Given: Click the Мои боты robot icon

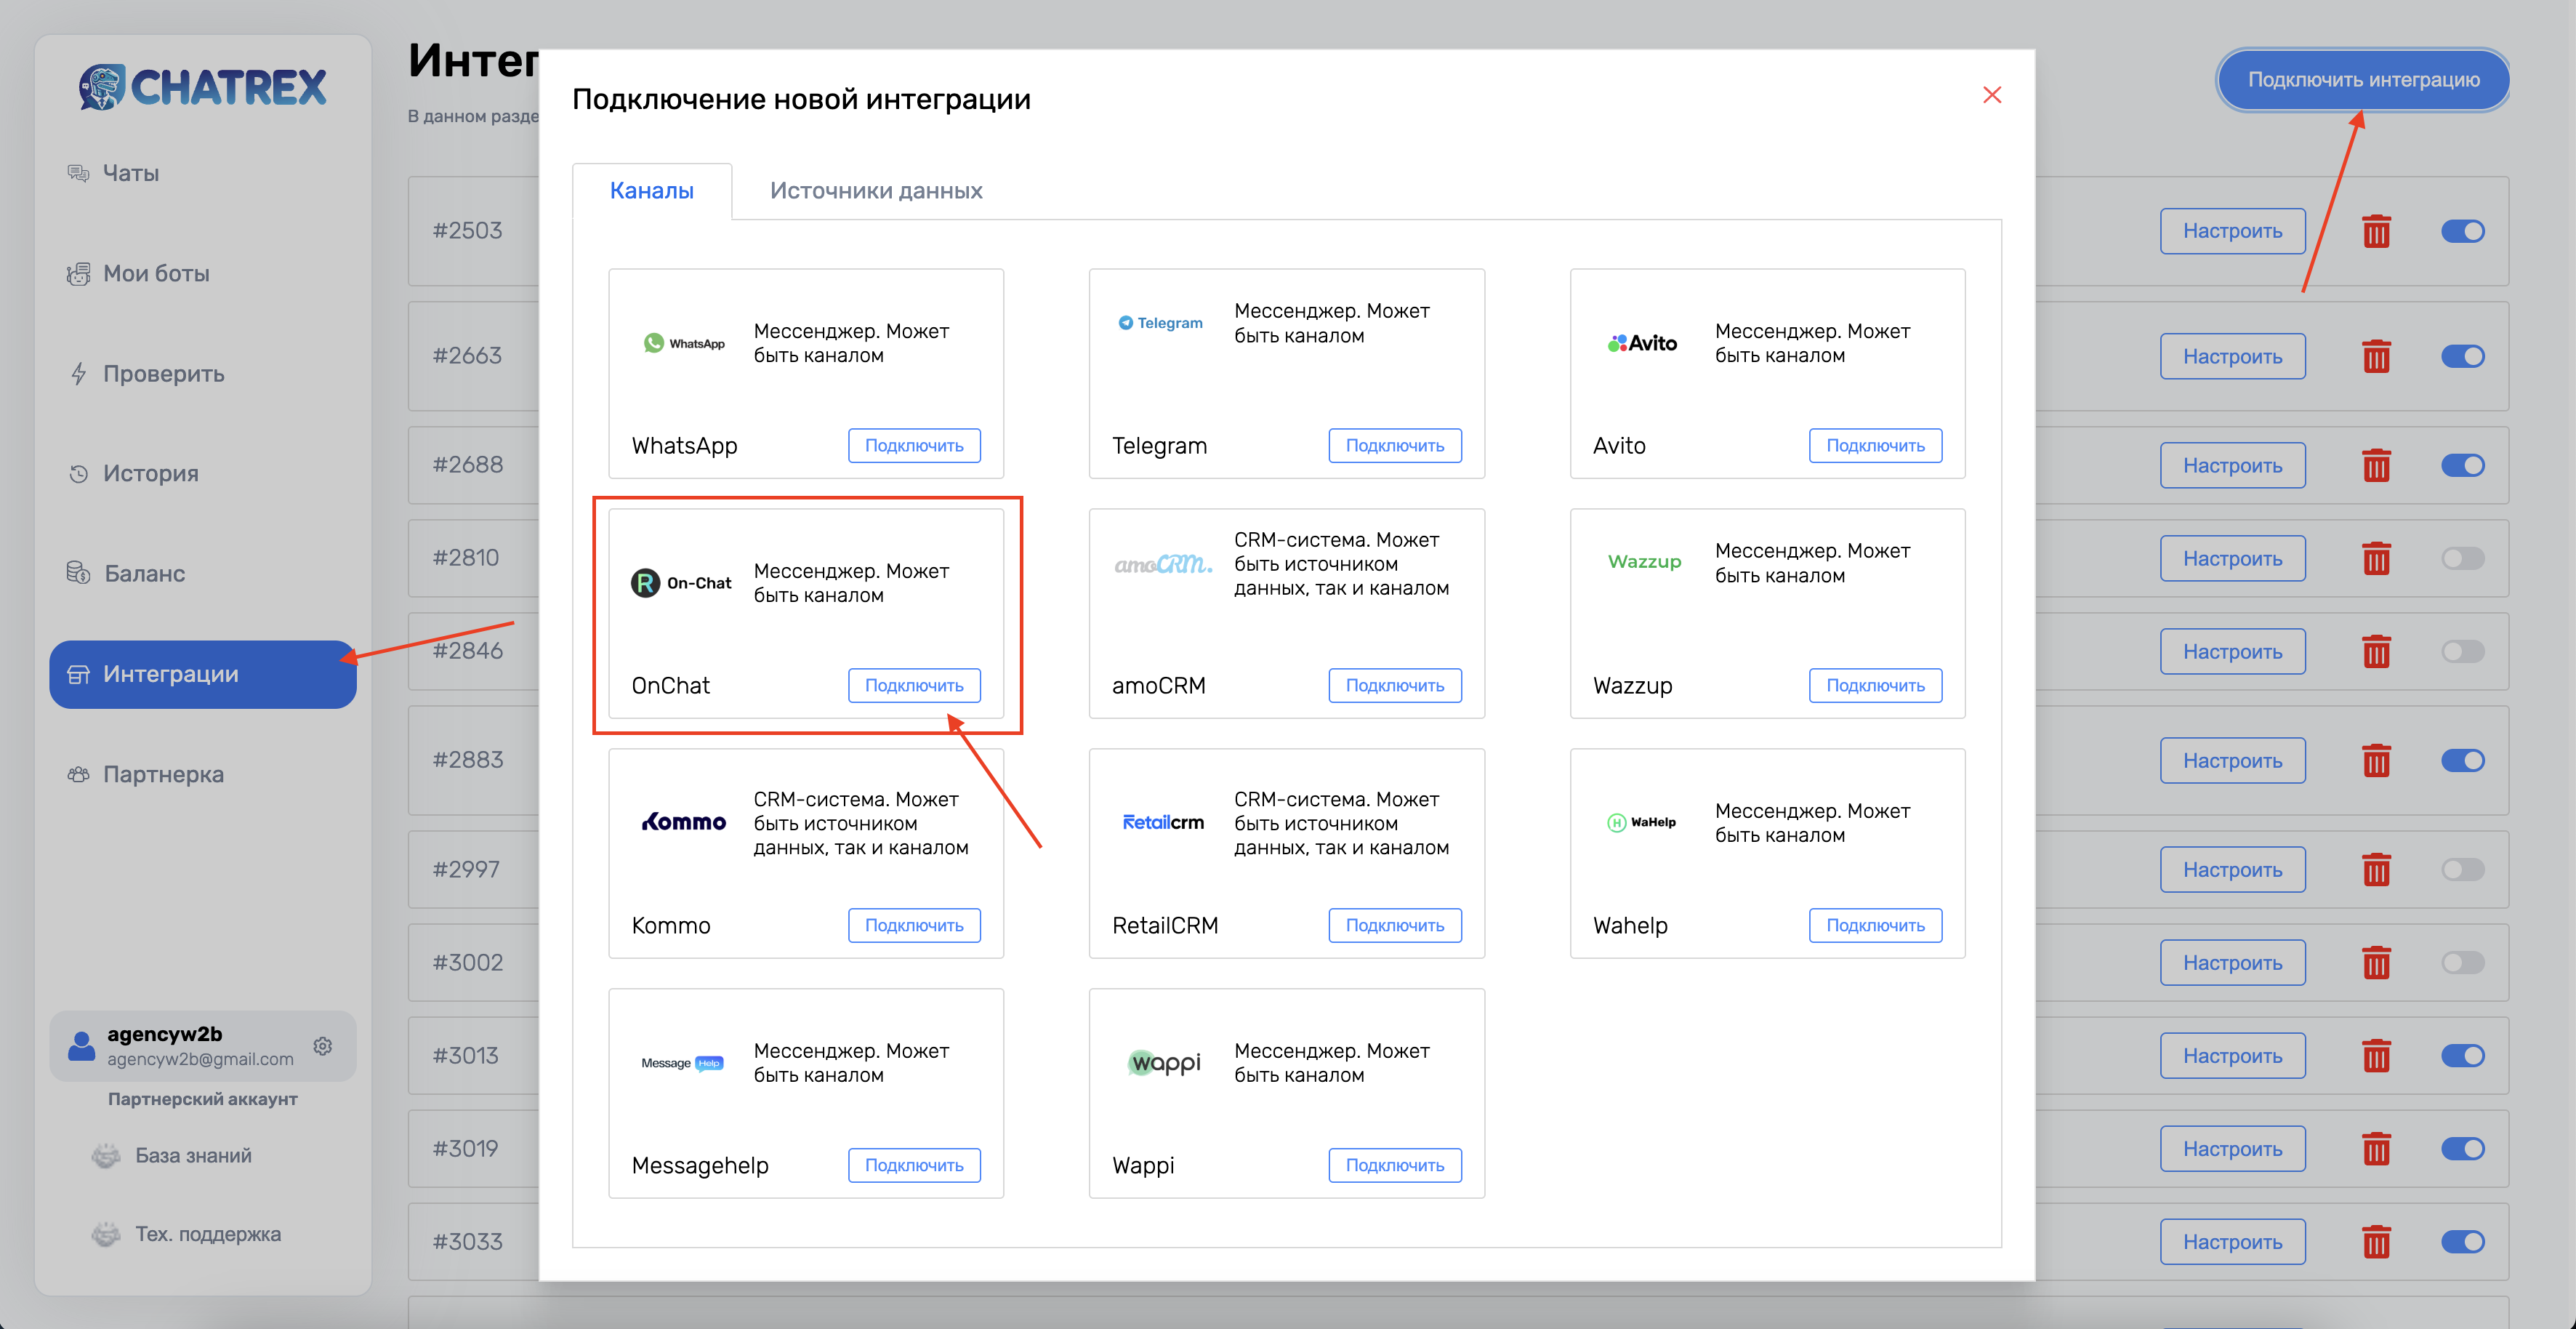Looking at the screenshot, I should (x=78, y=273).
